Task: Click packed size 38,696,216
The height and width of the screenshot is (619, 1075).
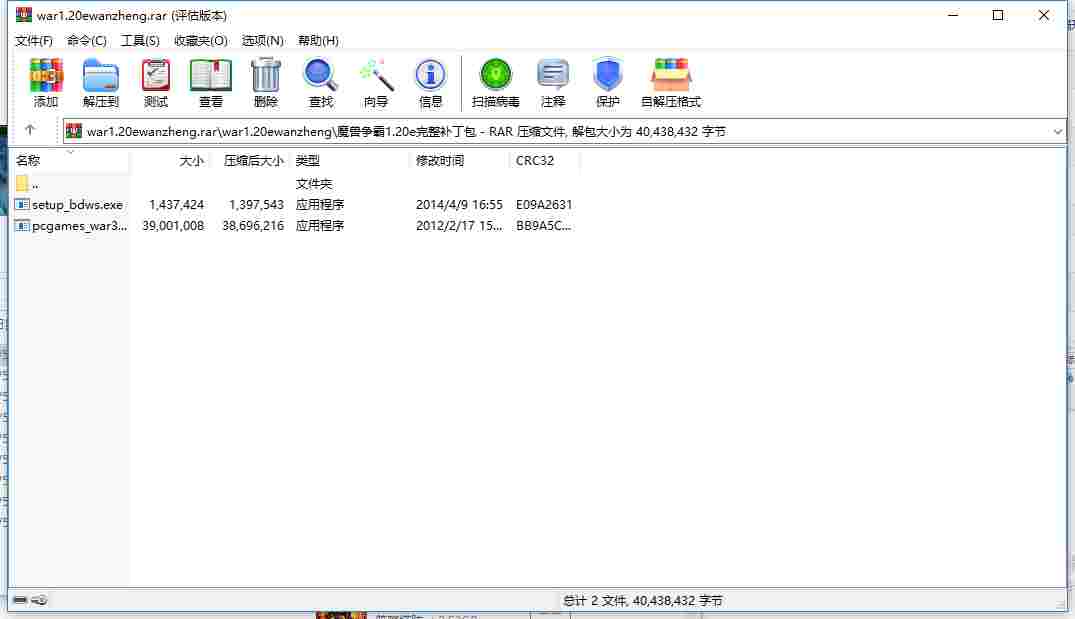Action: click(252, 226)
